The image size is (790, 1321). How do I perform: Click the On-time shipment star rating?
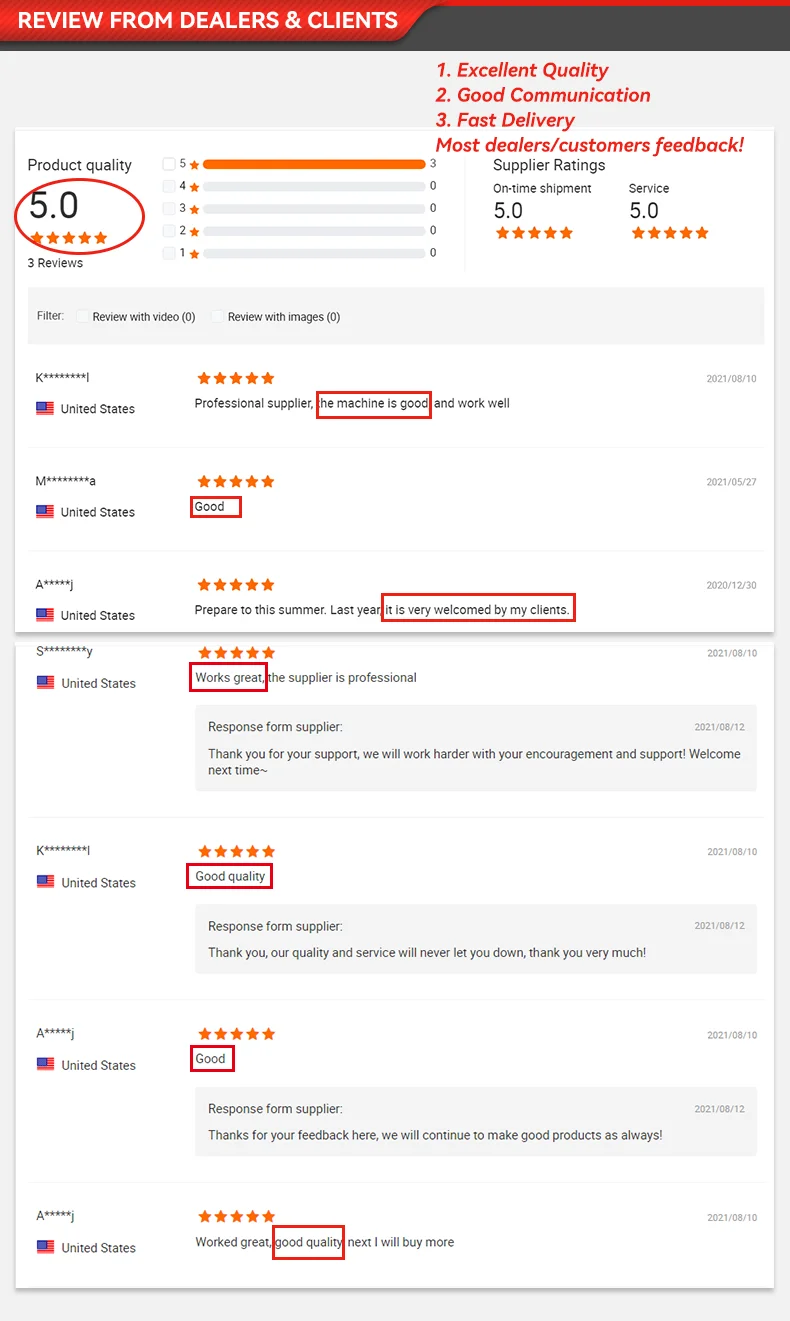[534, 233]
